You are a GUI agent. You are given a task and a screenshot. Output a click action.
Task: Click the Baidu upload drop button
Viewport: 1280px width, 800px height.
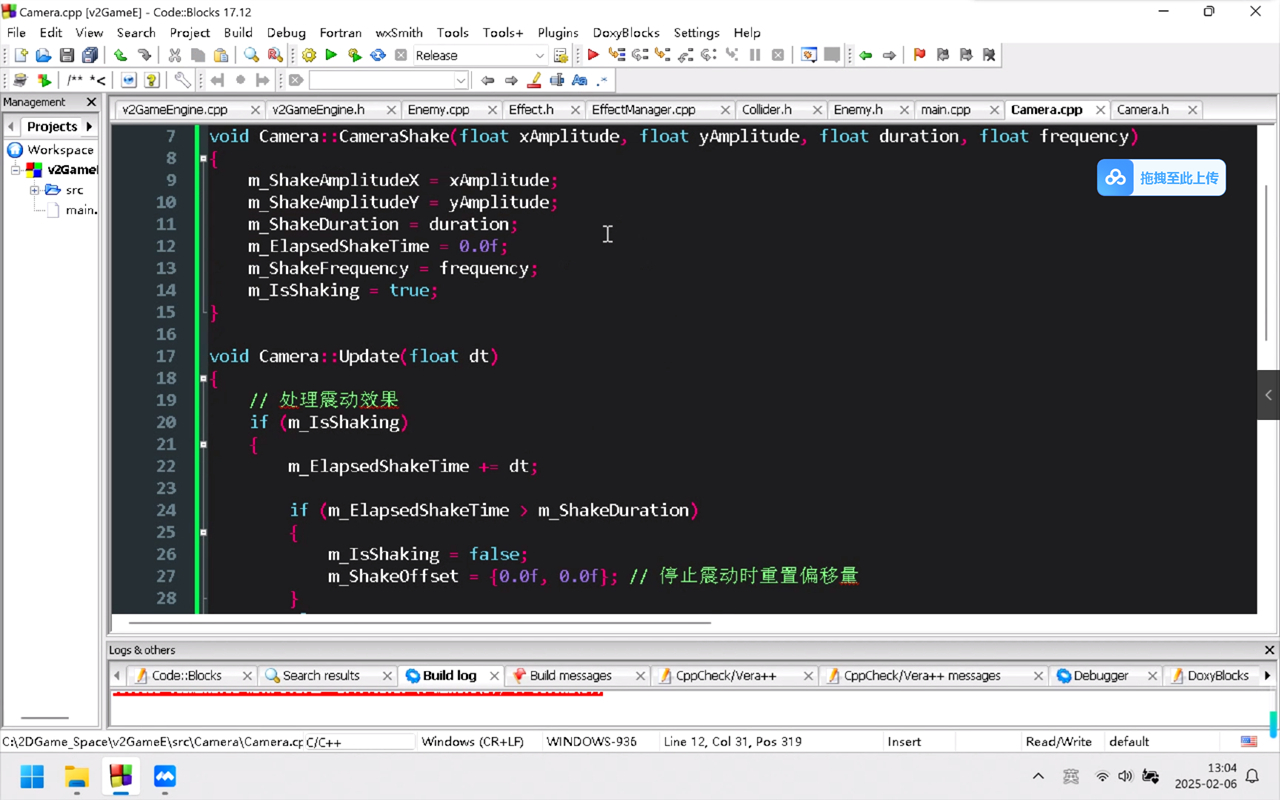(1161, 178)
